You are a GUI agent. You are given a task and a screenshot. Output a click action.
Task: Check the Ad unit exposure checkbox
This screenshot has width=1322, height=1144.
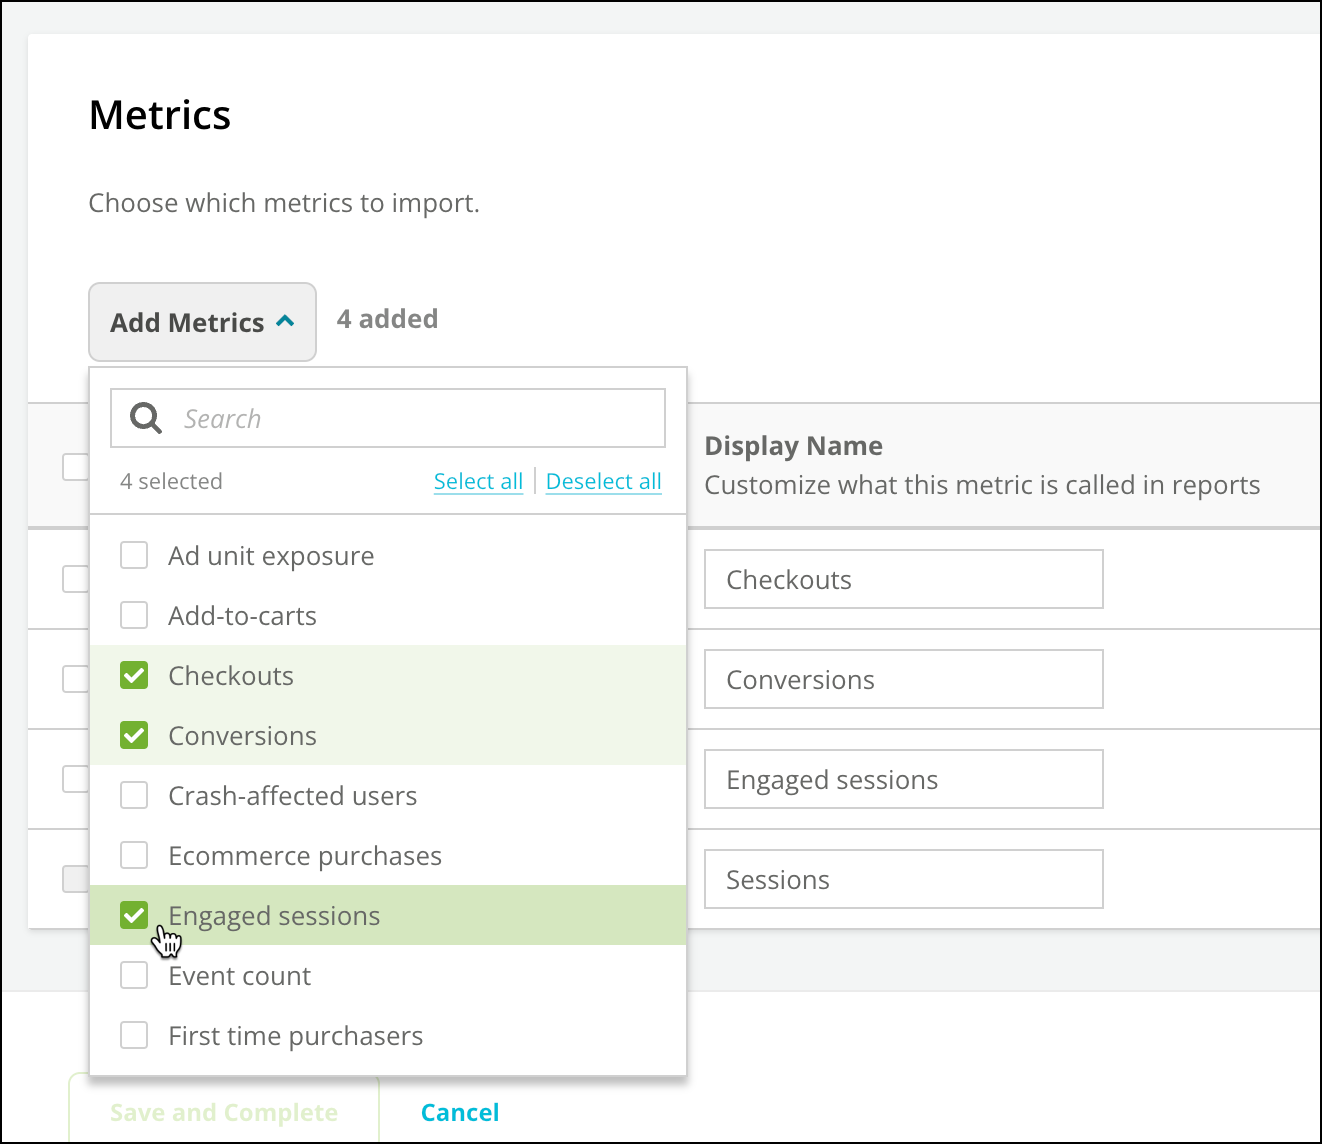point(134,555)
